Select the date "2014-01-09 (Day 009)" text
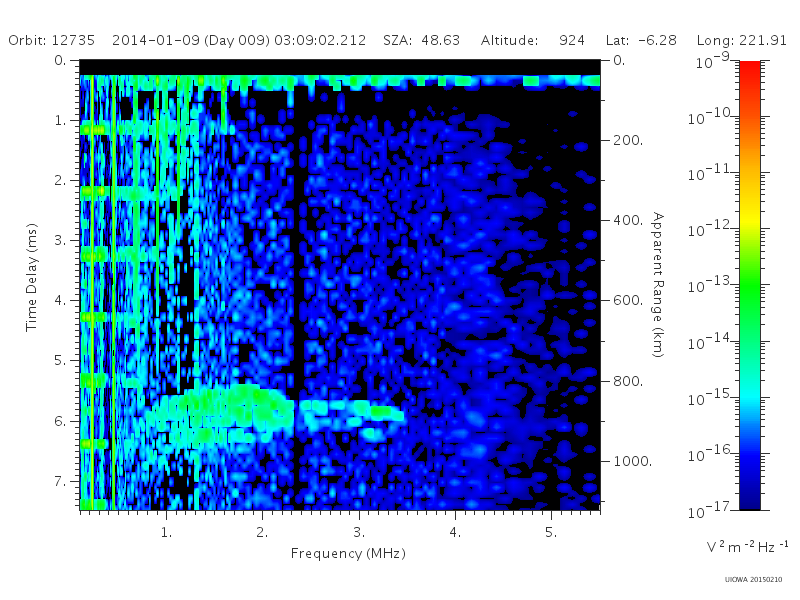Screen dimensions: 800x600 click(191, 40)
